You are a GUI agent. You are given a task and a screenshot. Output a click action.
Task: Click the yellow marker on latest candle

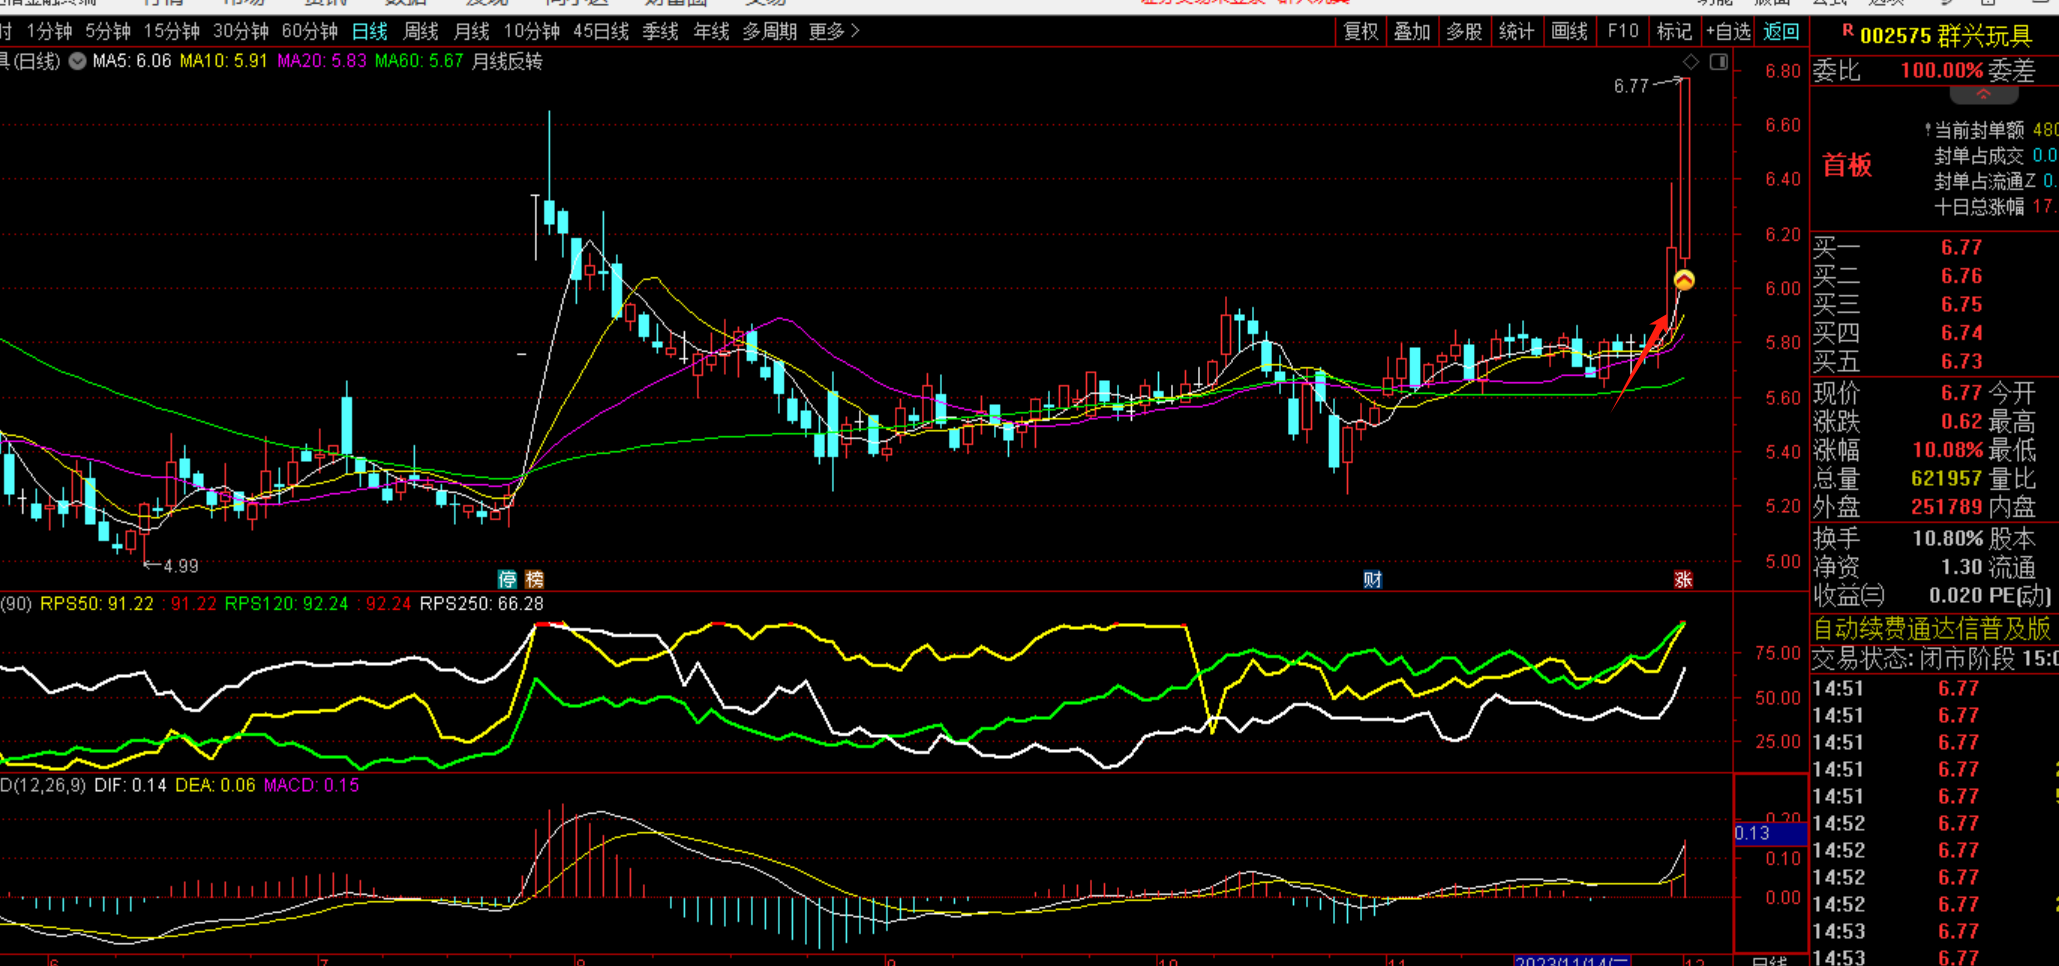[x=1684, y=280]
